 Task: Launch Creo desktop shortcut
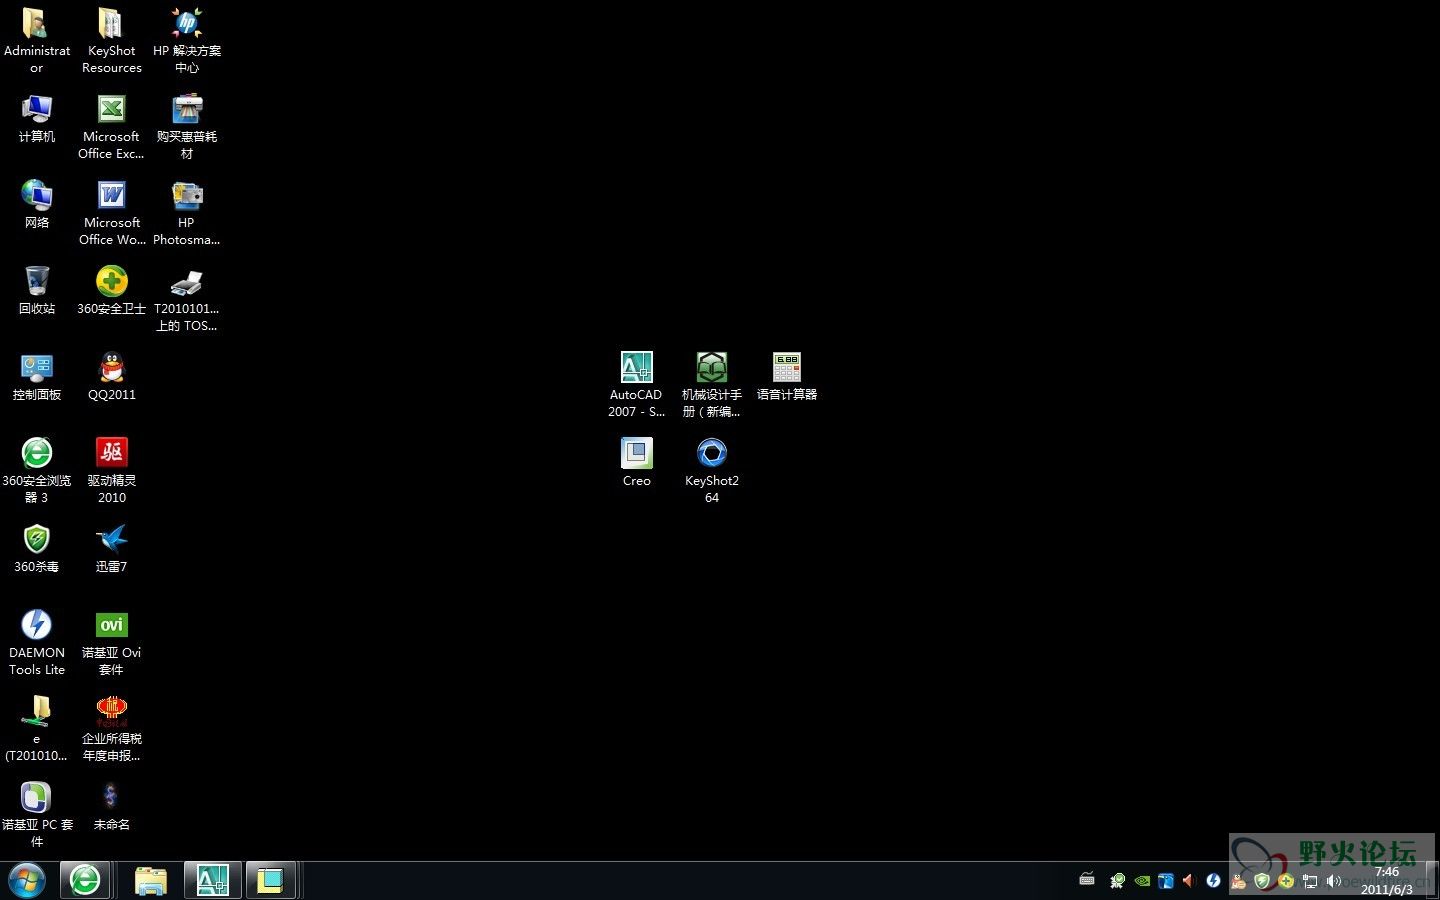636,454
